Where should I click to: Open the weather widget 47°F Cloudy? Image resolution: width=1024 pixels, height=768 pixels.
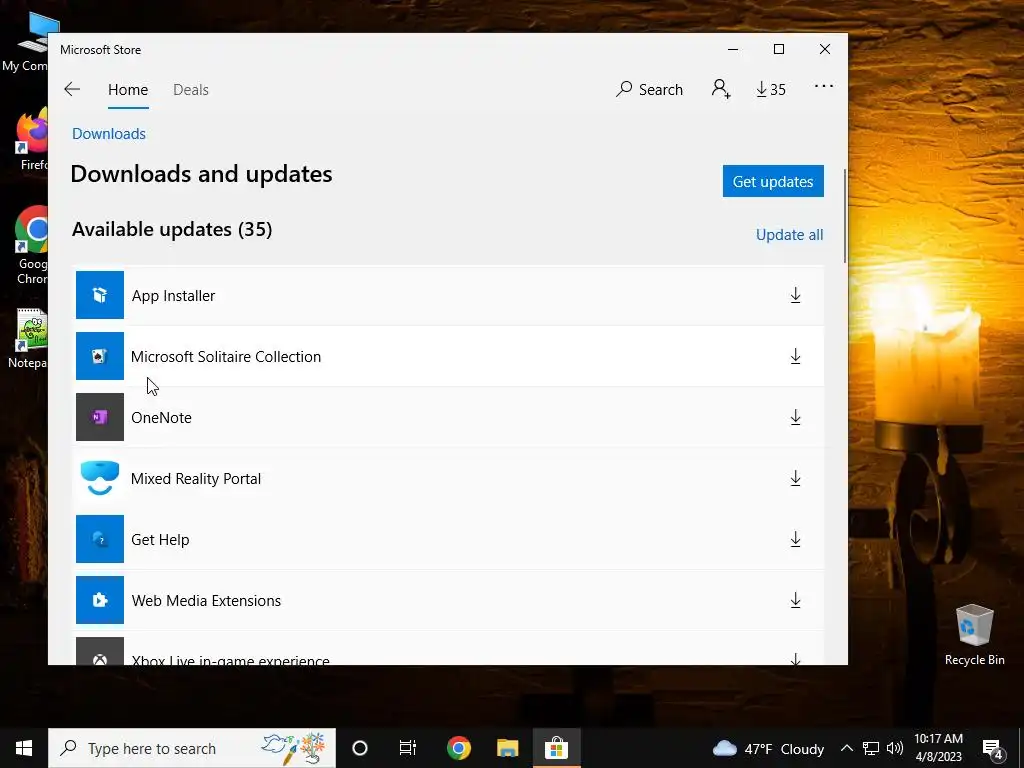[x=768, y=748]
